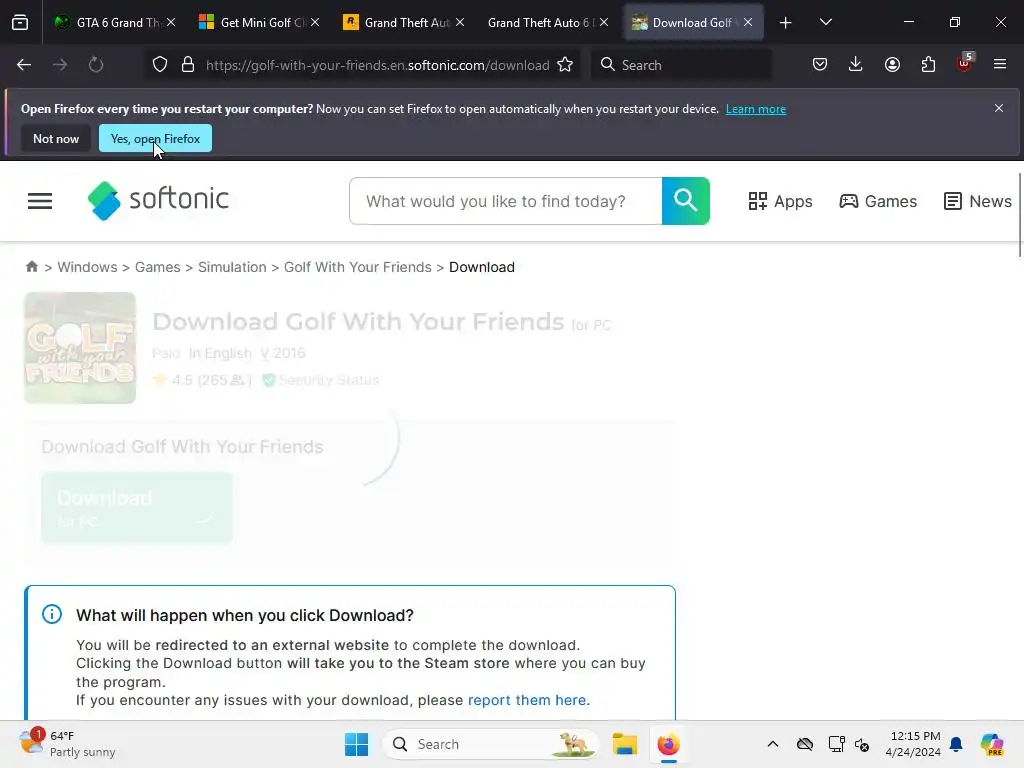
Task: Open File Explorer from taskbar
Action: point(624,744)
